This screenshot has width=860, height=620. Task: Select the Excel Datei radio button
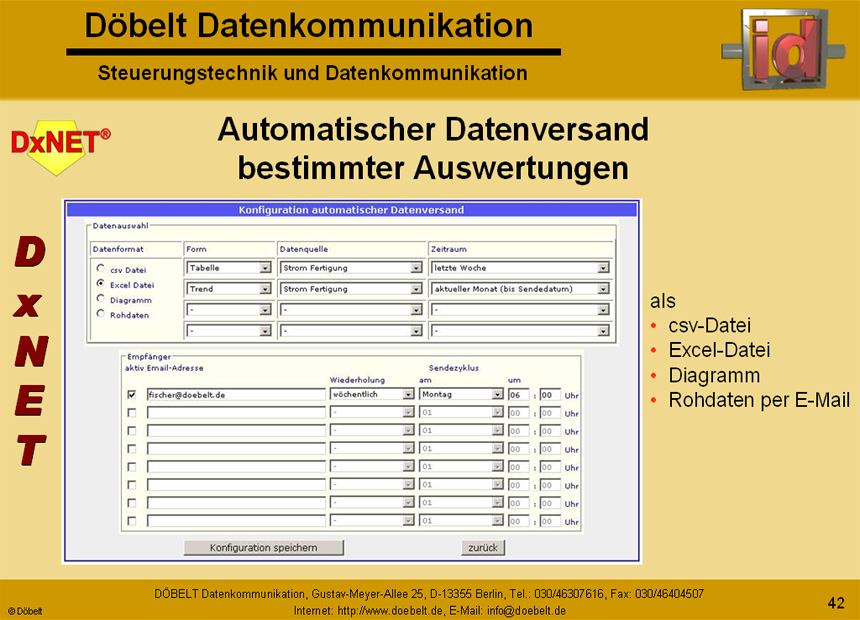pyautogui.click(x=100, y=284)
